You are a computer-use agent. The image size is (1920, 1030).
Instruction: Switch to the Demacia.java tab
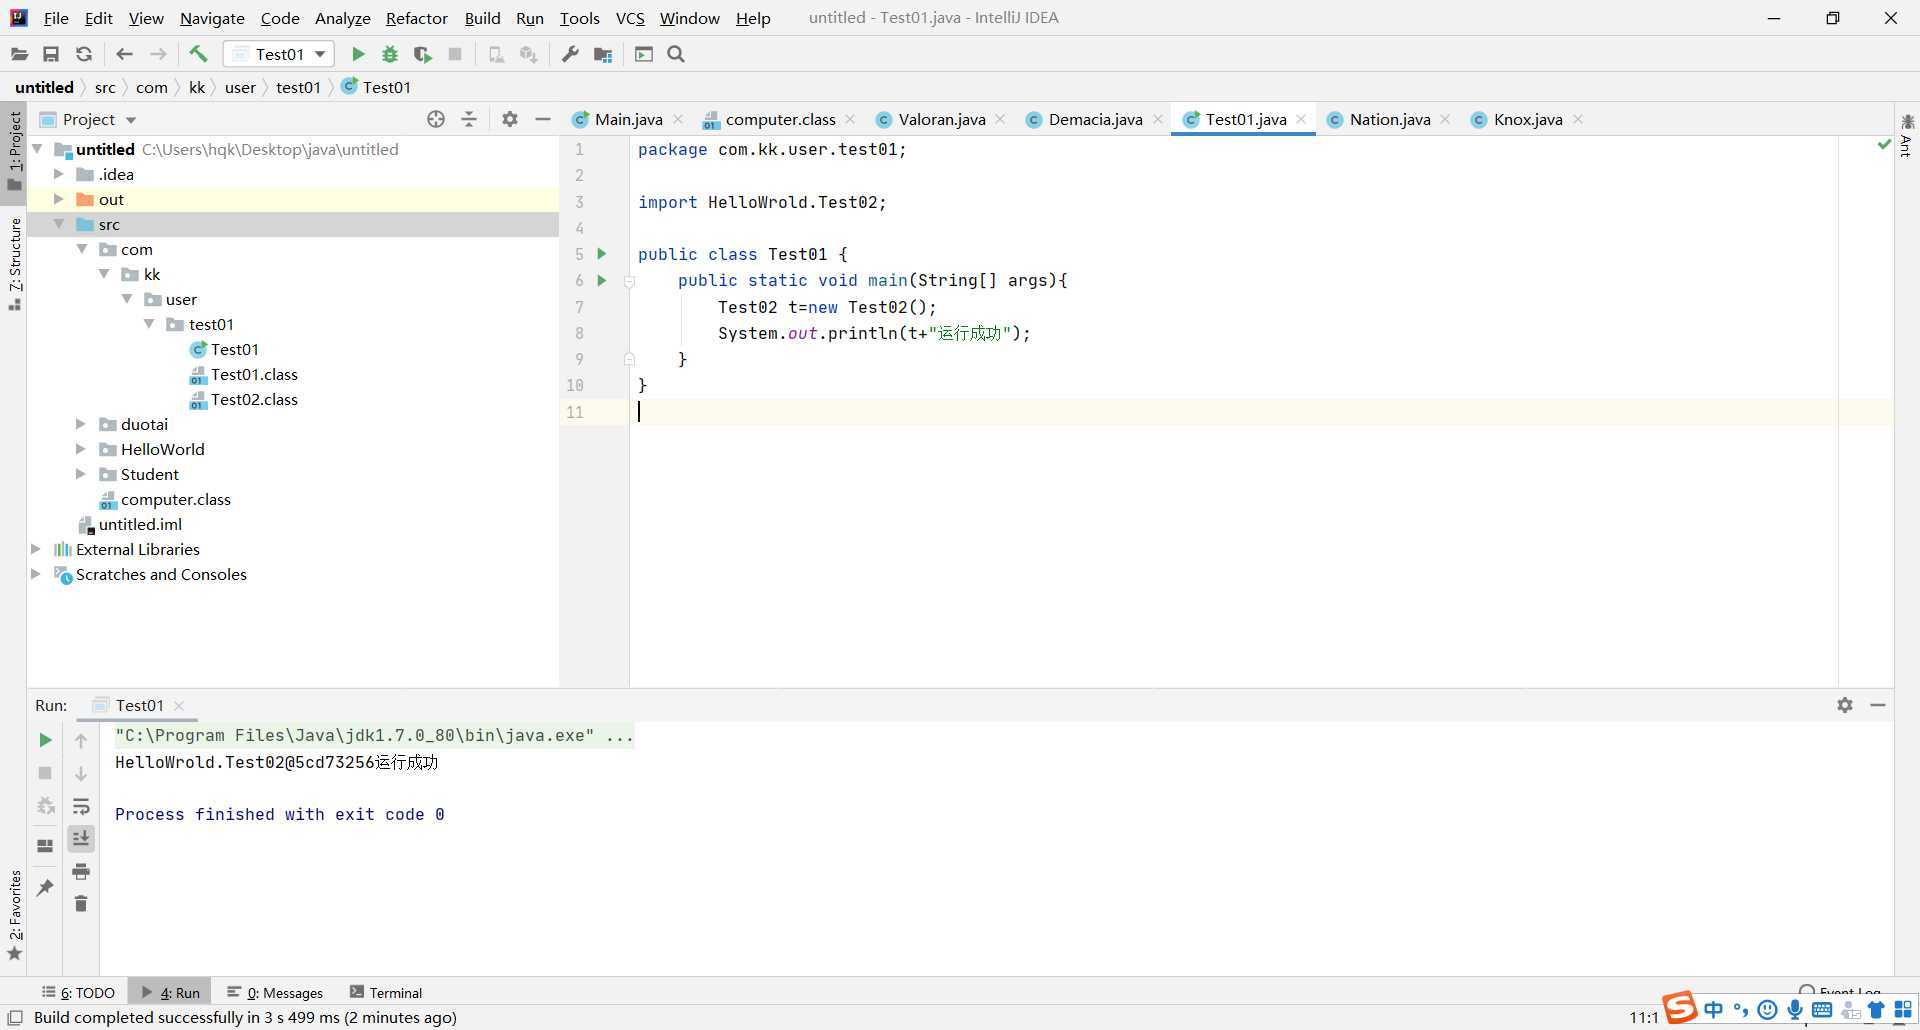(x=1095, y=119)
